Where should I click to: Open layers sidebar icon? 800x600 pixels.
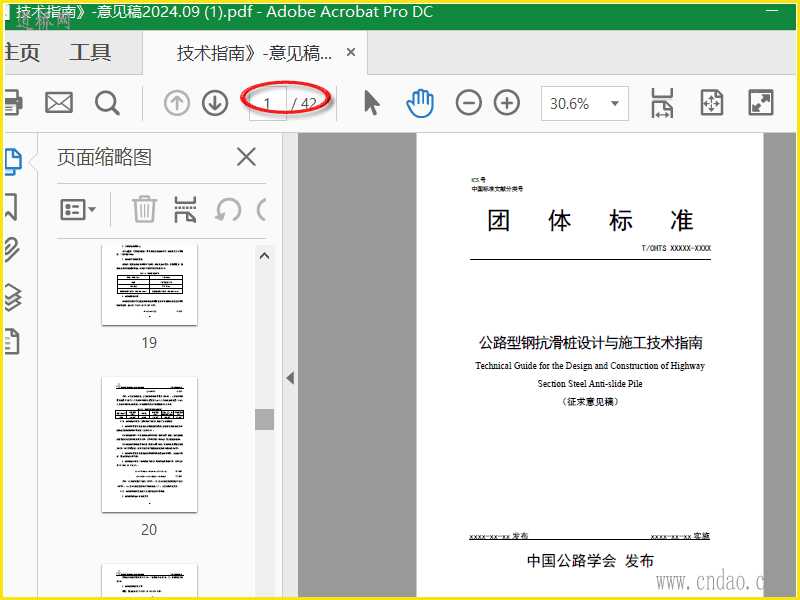(x=13, y=297)
